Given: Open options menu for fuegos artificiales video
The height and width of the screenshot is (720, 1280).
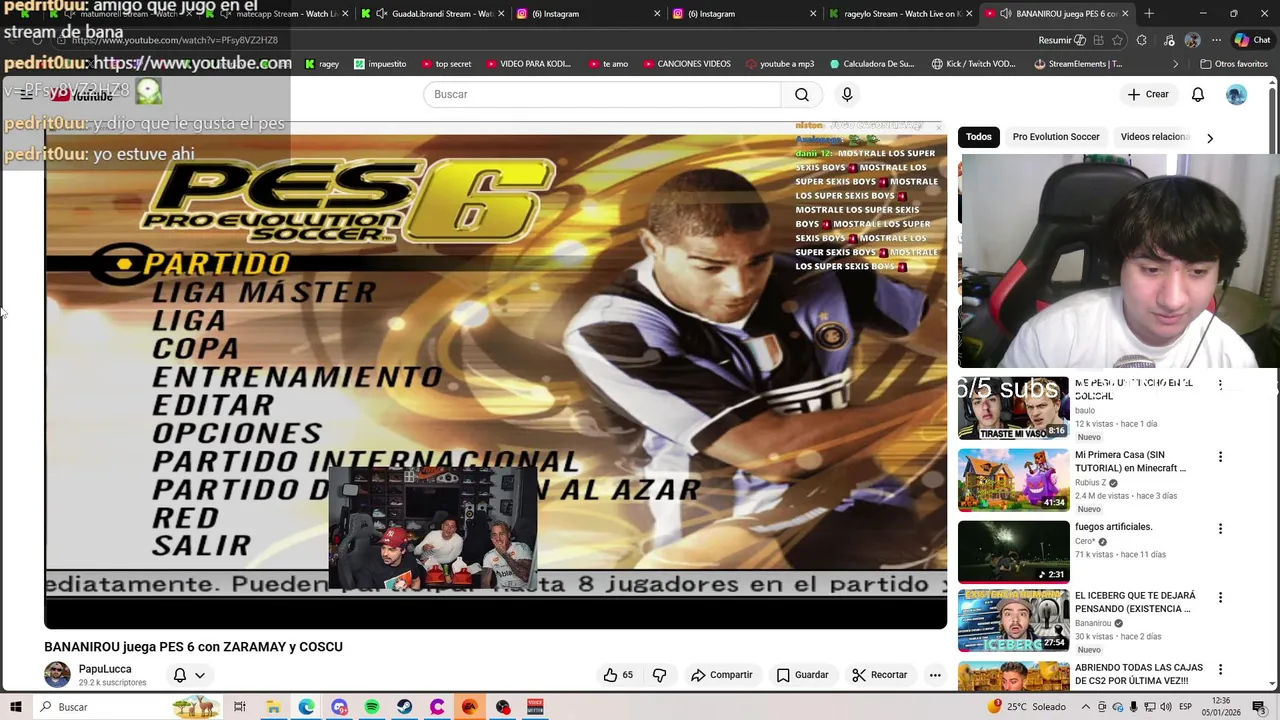Looking at the screenshot, I should pos(1220,529).
